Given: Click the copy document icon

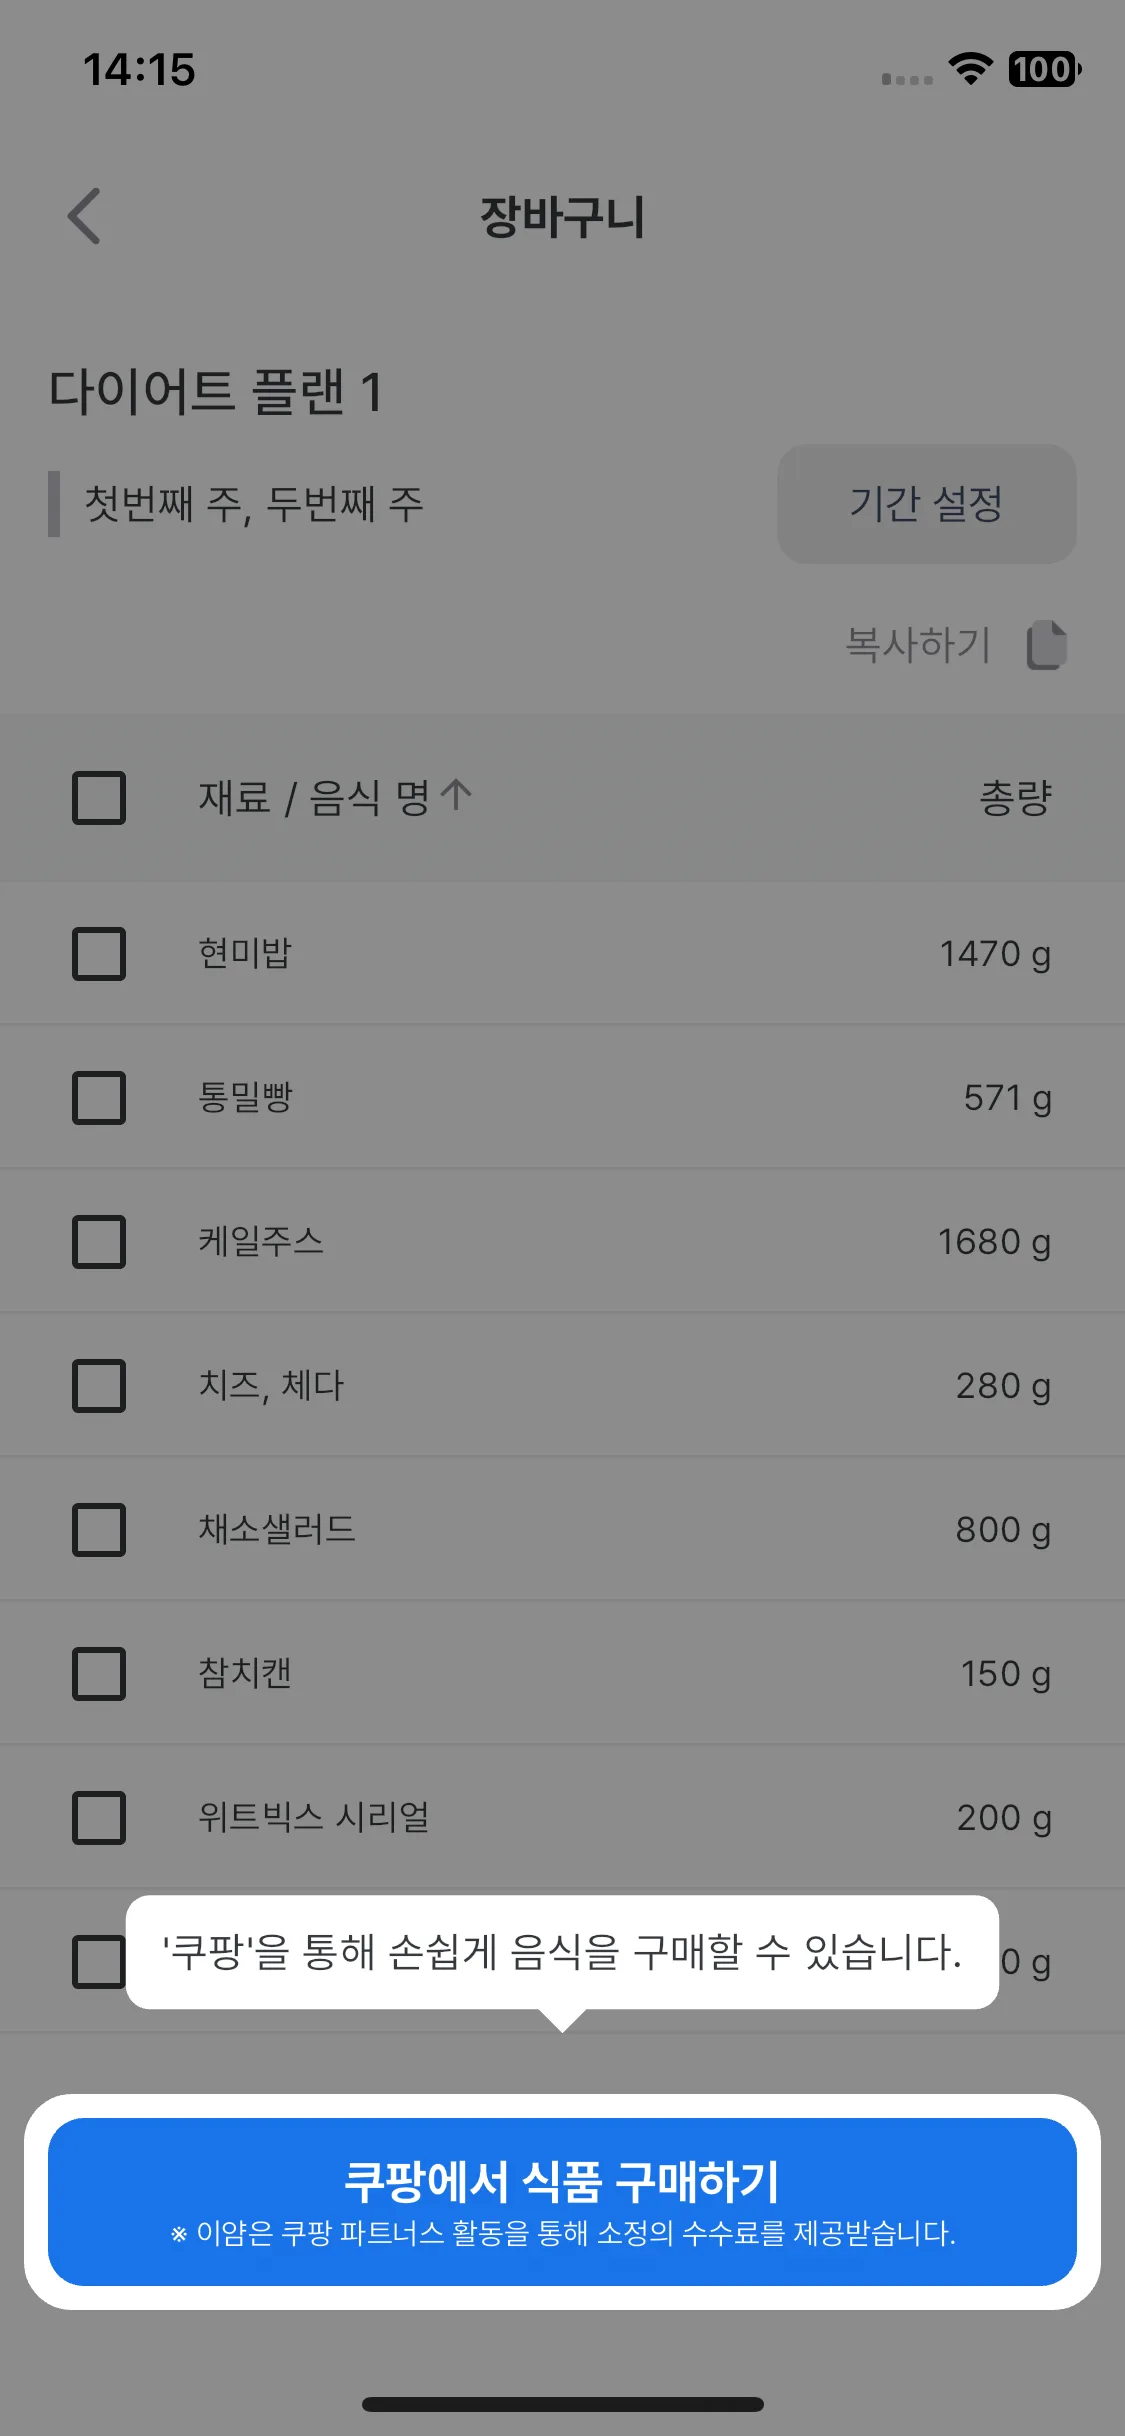Looking at the screenshot, I should coord(1047,645).
